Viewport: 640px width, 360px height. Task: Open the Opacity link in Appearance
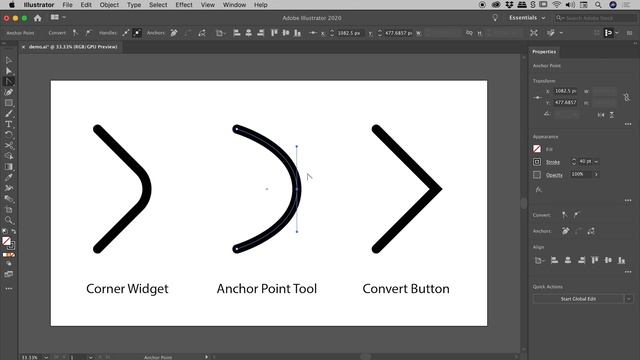click(554, 175)
